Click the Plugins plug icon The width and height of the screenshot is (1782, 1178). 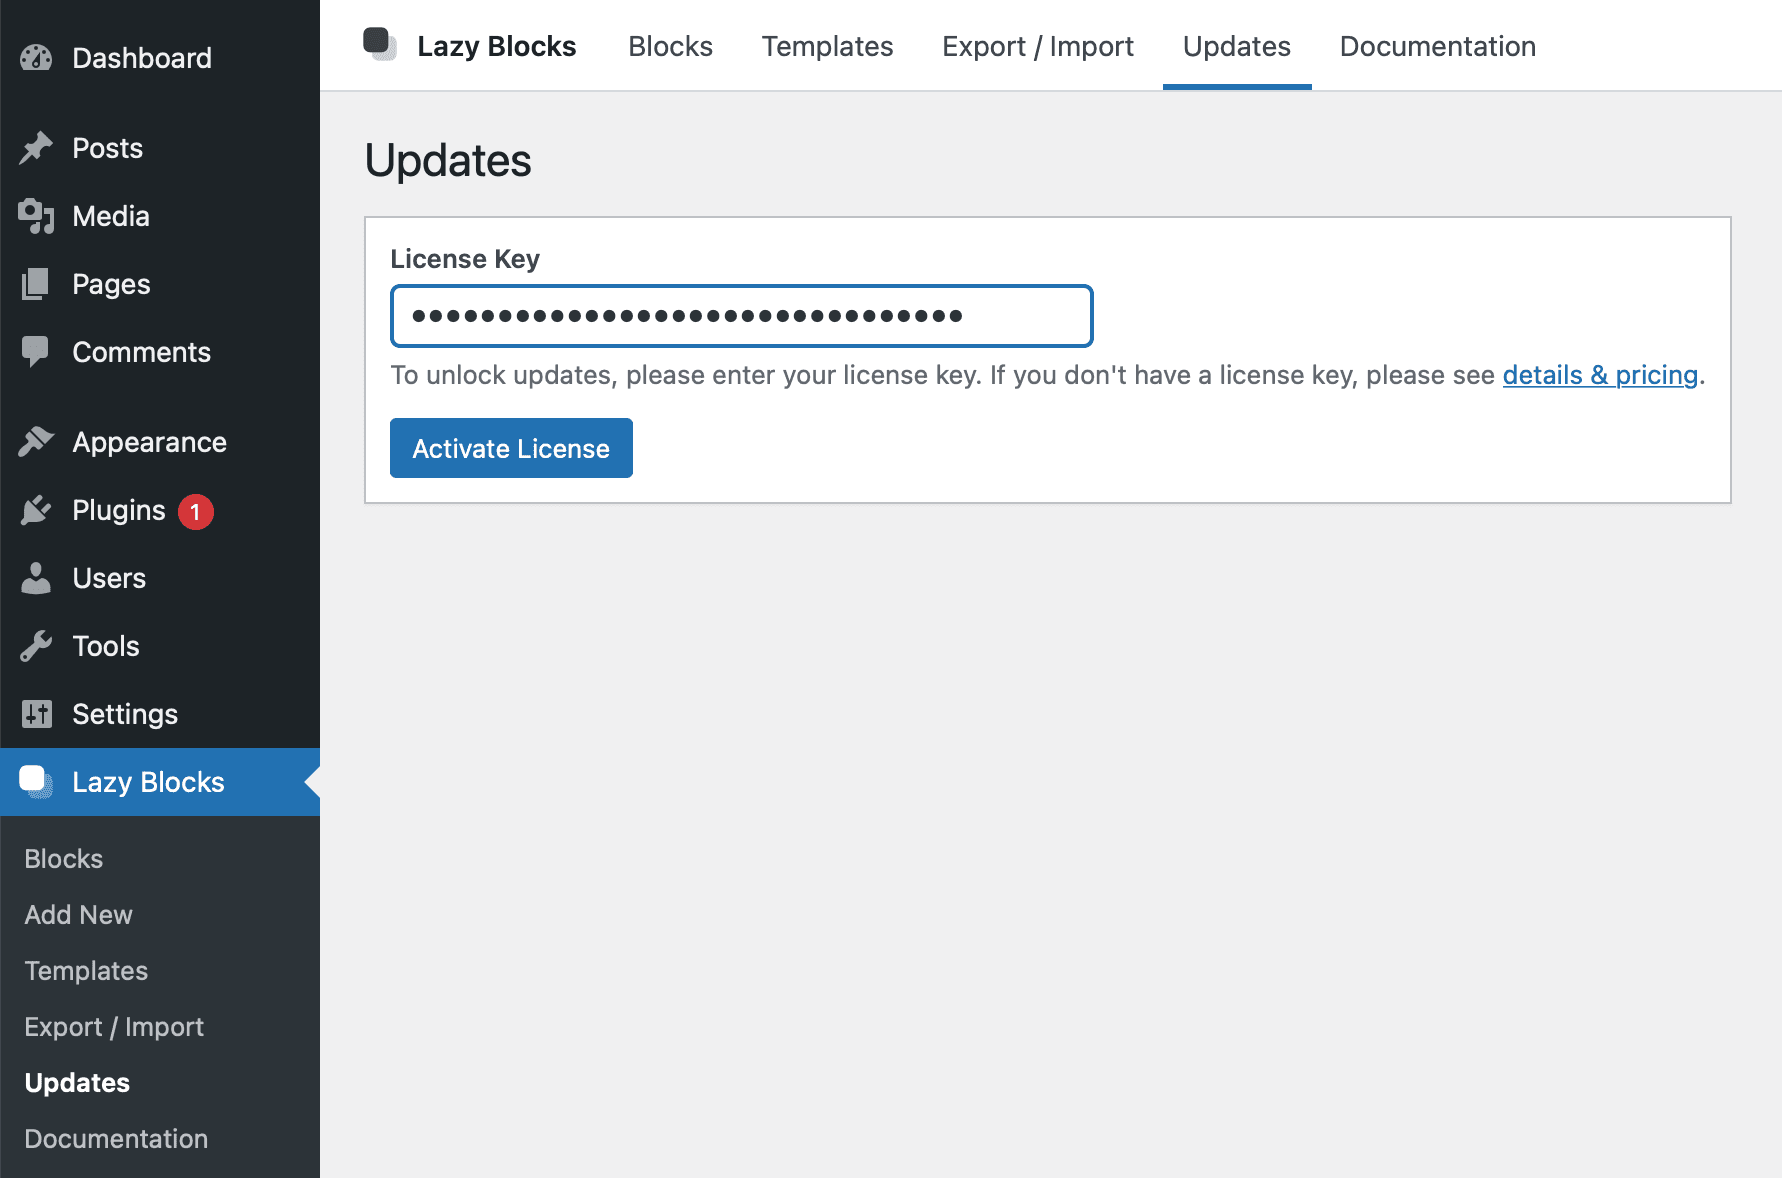click(36, 510)
